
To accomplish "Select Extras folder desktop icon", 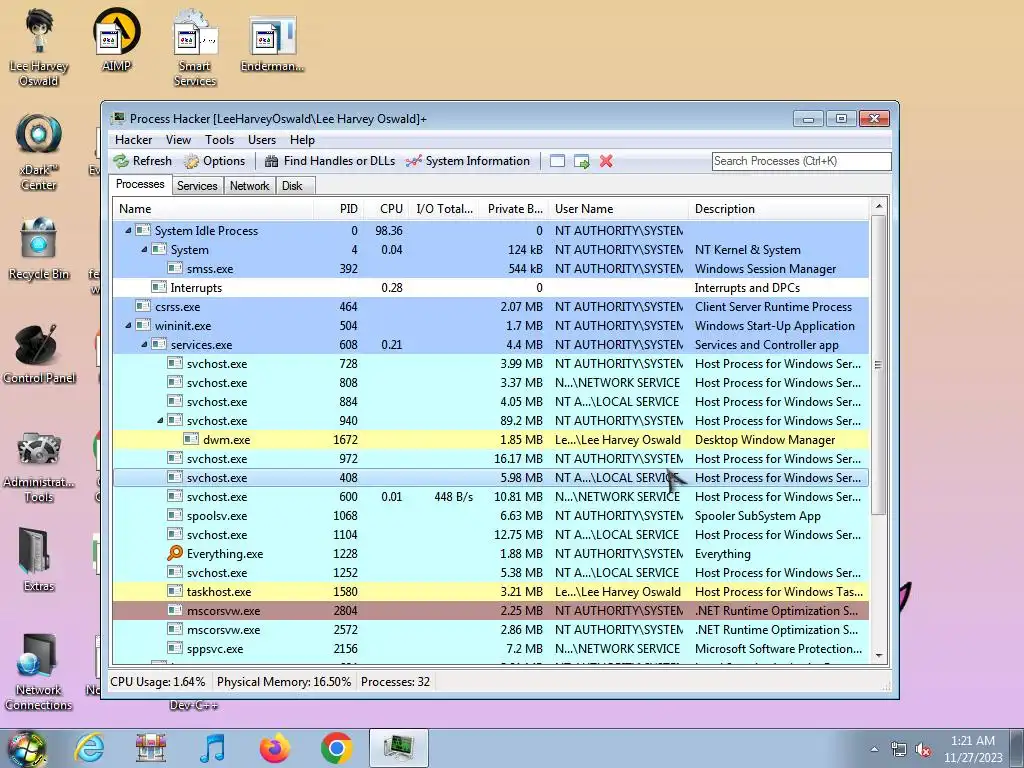I will point(39,558).
